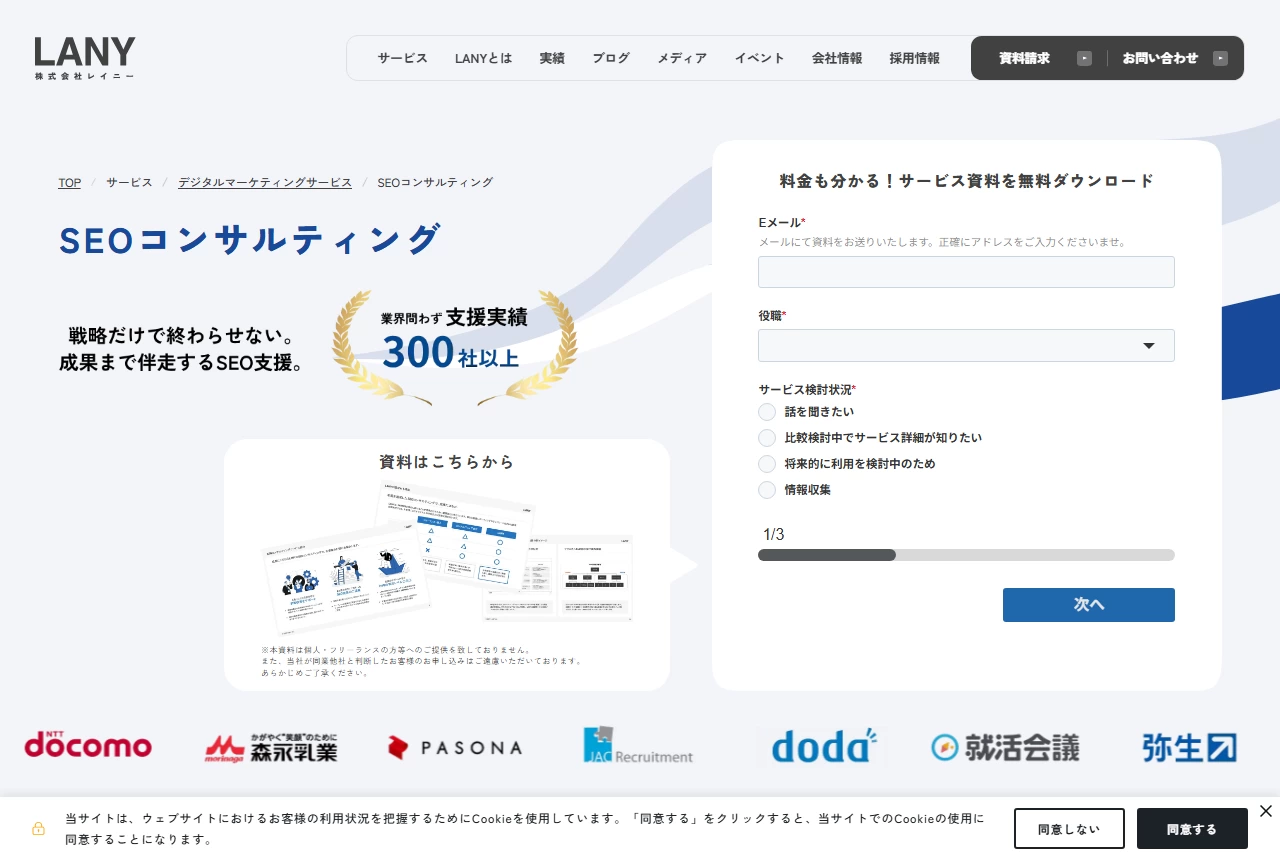Open the 実績 menu item
The image size is (1280, 860).
(x=552, y=58)
